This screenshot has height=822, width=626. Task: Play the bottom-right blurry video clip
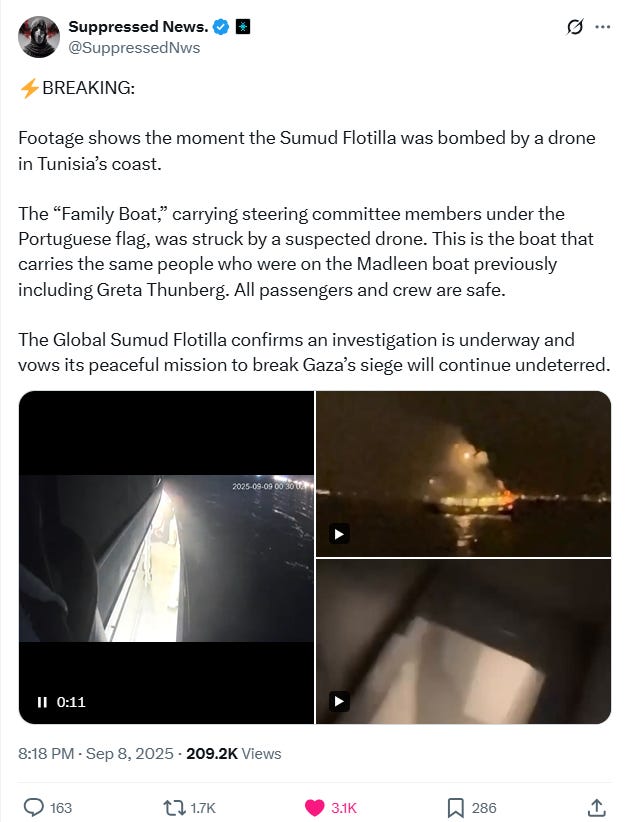pyautogui.click(x=339, y=701)
